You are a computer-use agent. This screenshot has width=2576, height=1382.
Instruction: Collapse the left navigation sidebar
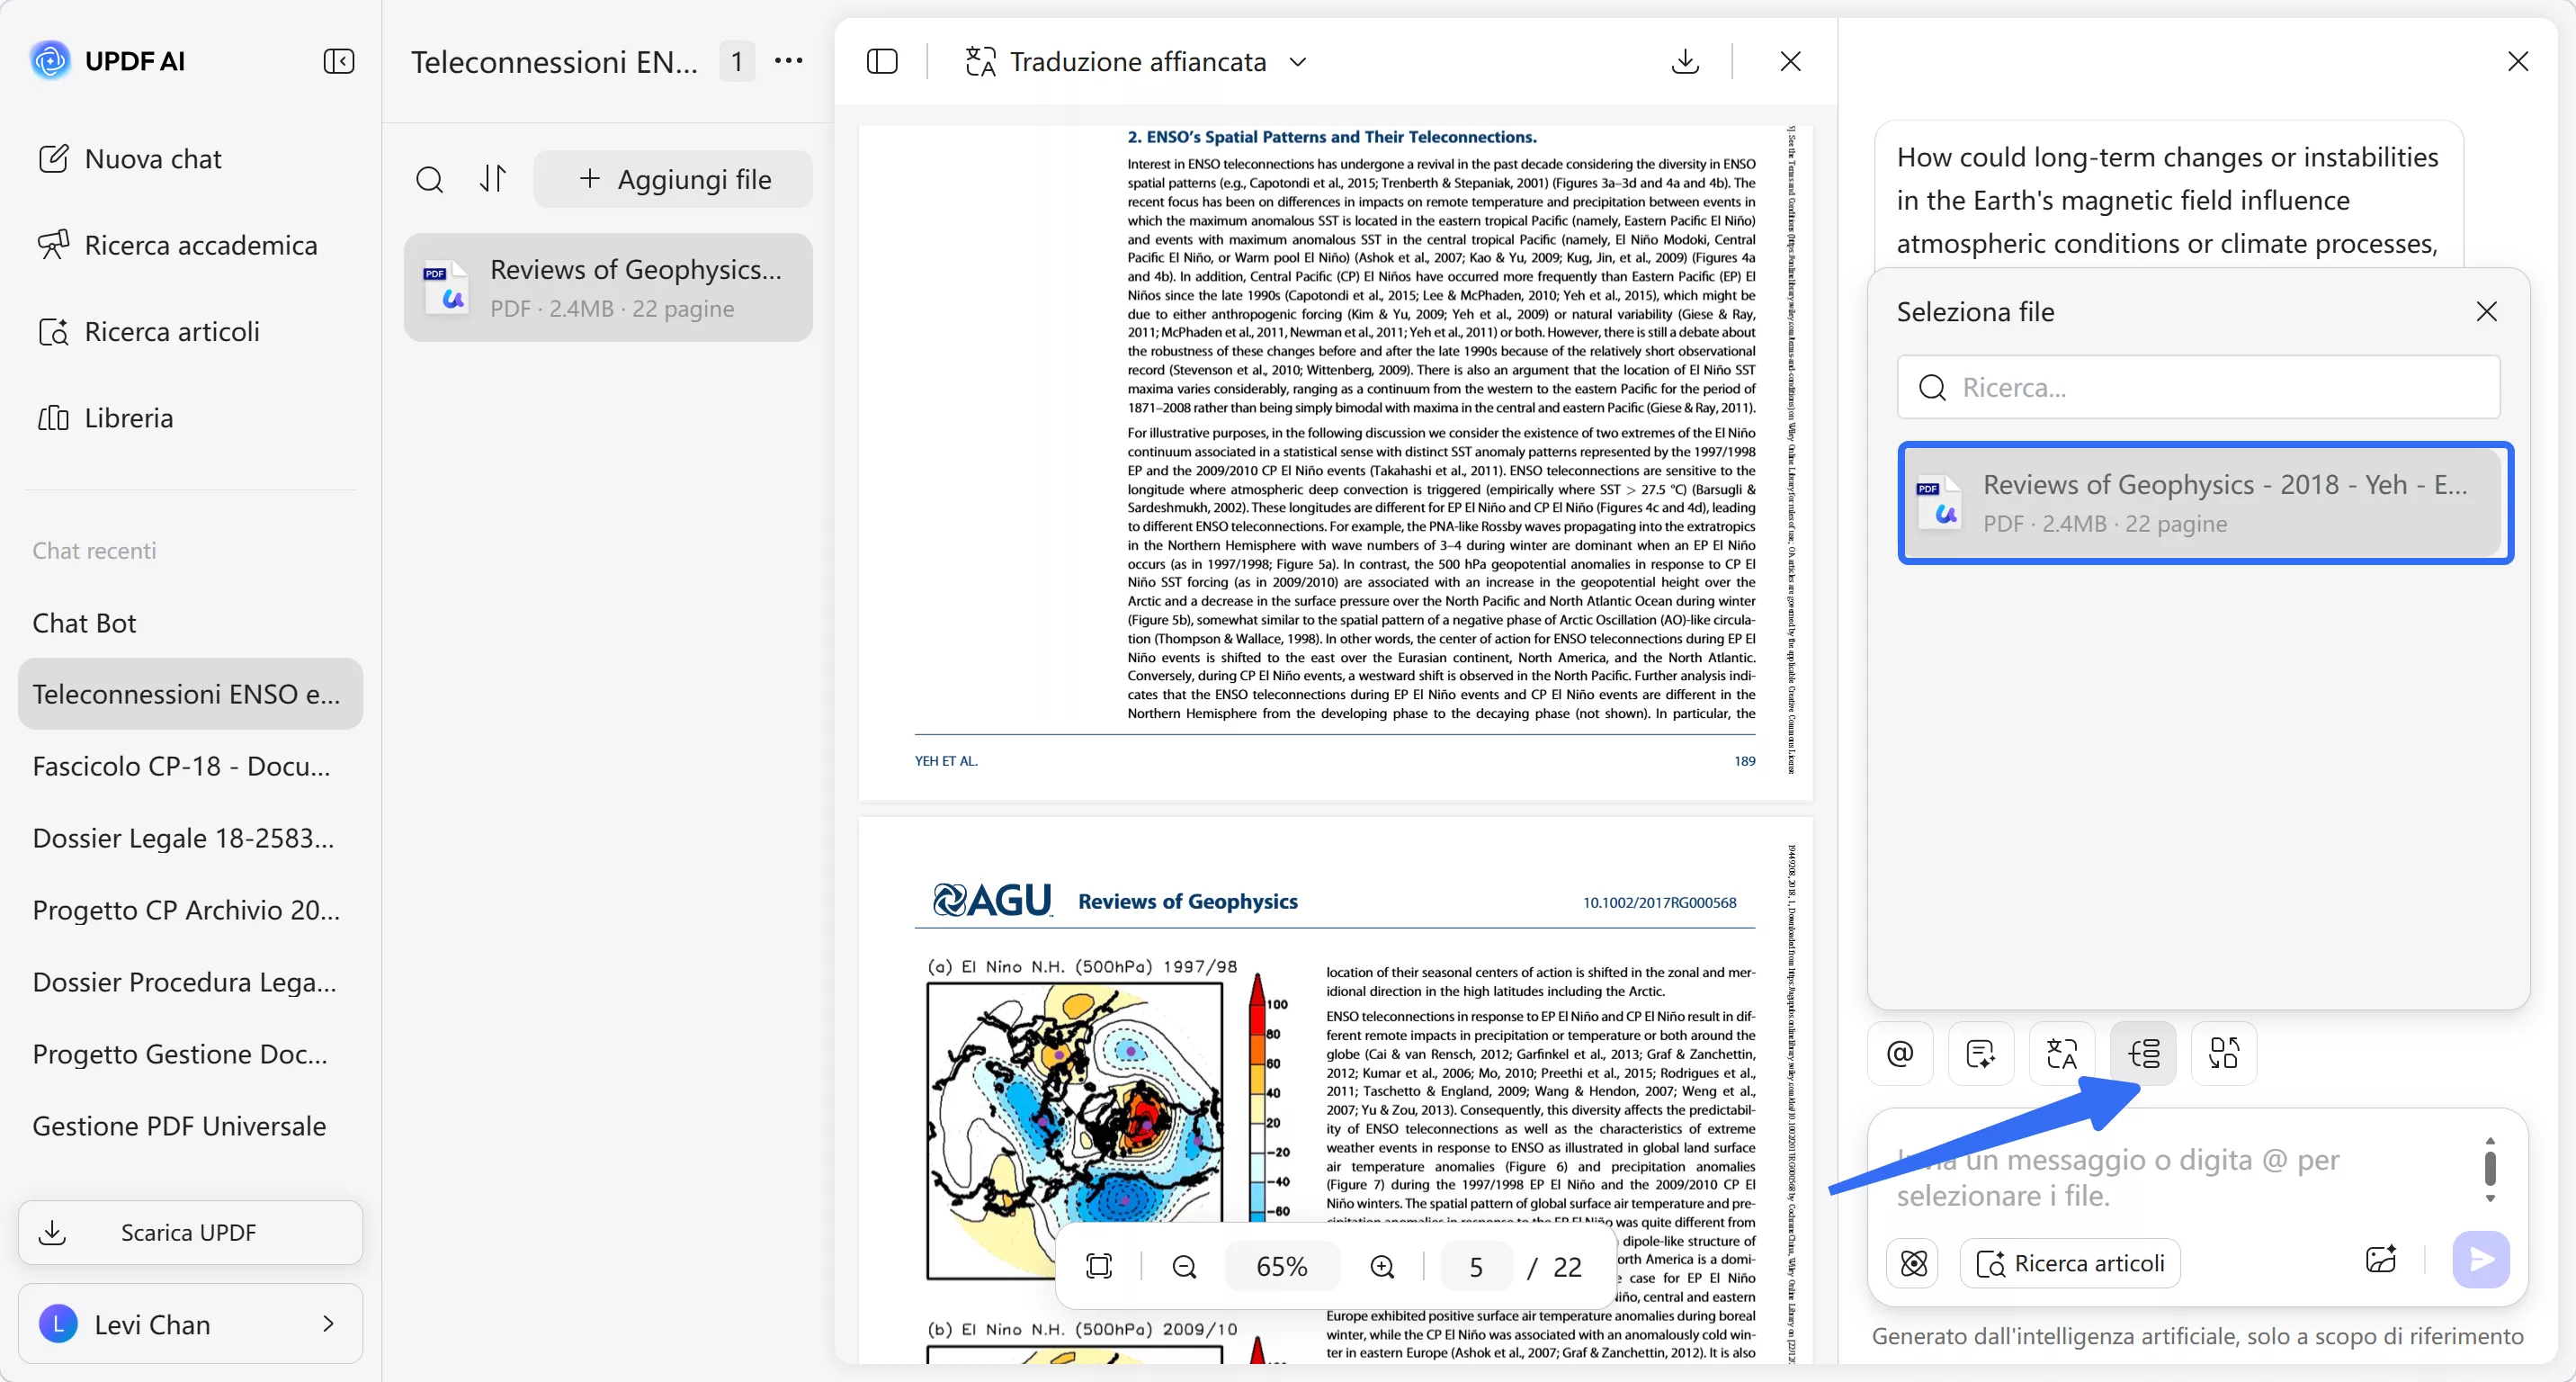(x=339, y=61)
